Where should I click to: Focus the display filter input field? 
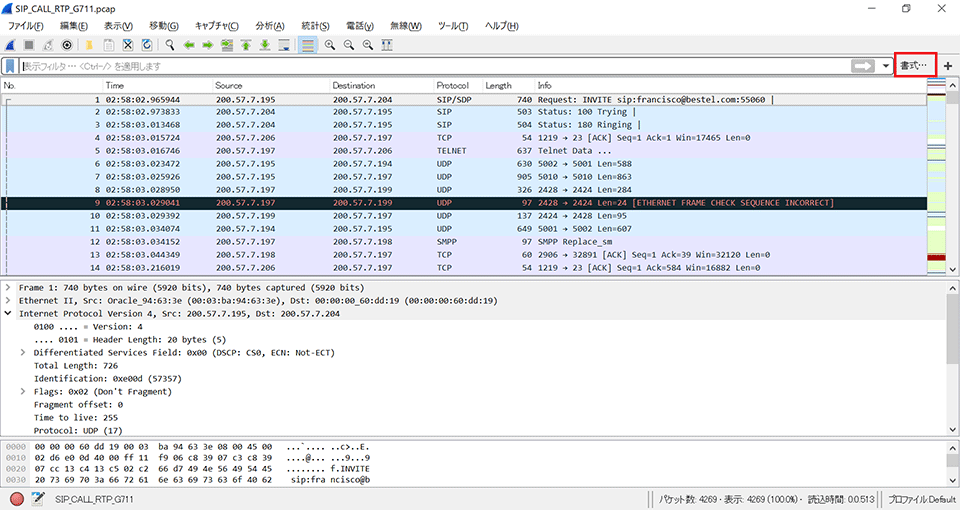tap(435, 66)
